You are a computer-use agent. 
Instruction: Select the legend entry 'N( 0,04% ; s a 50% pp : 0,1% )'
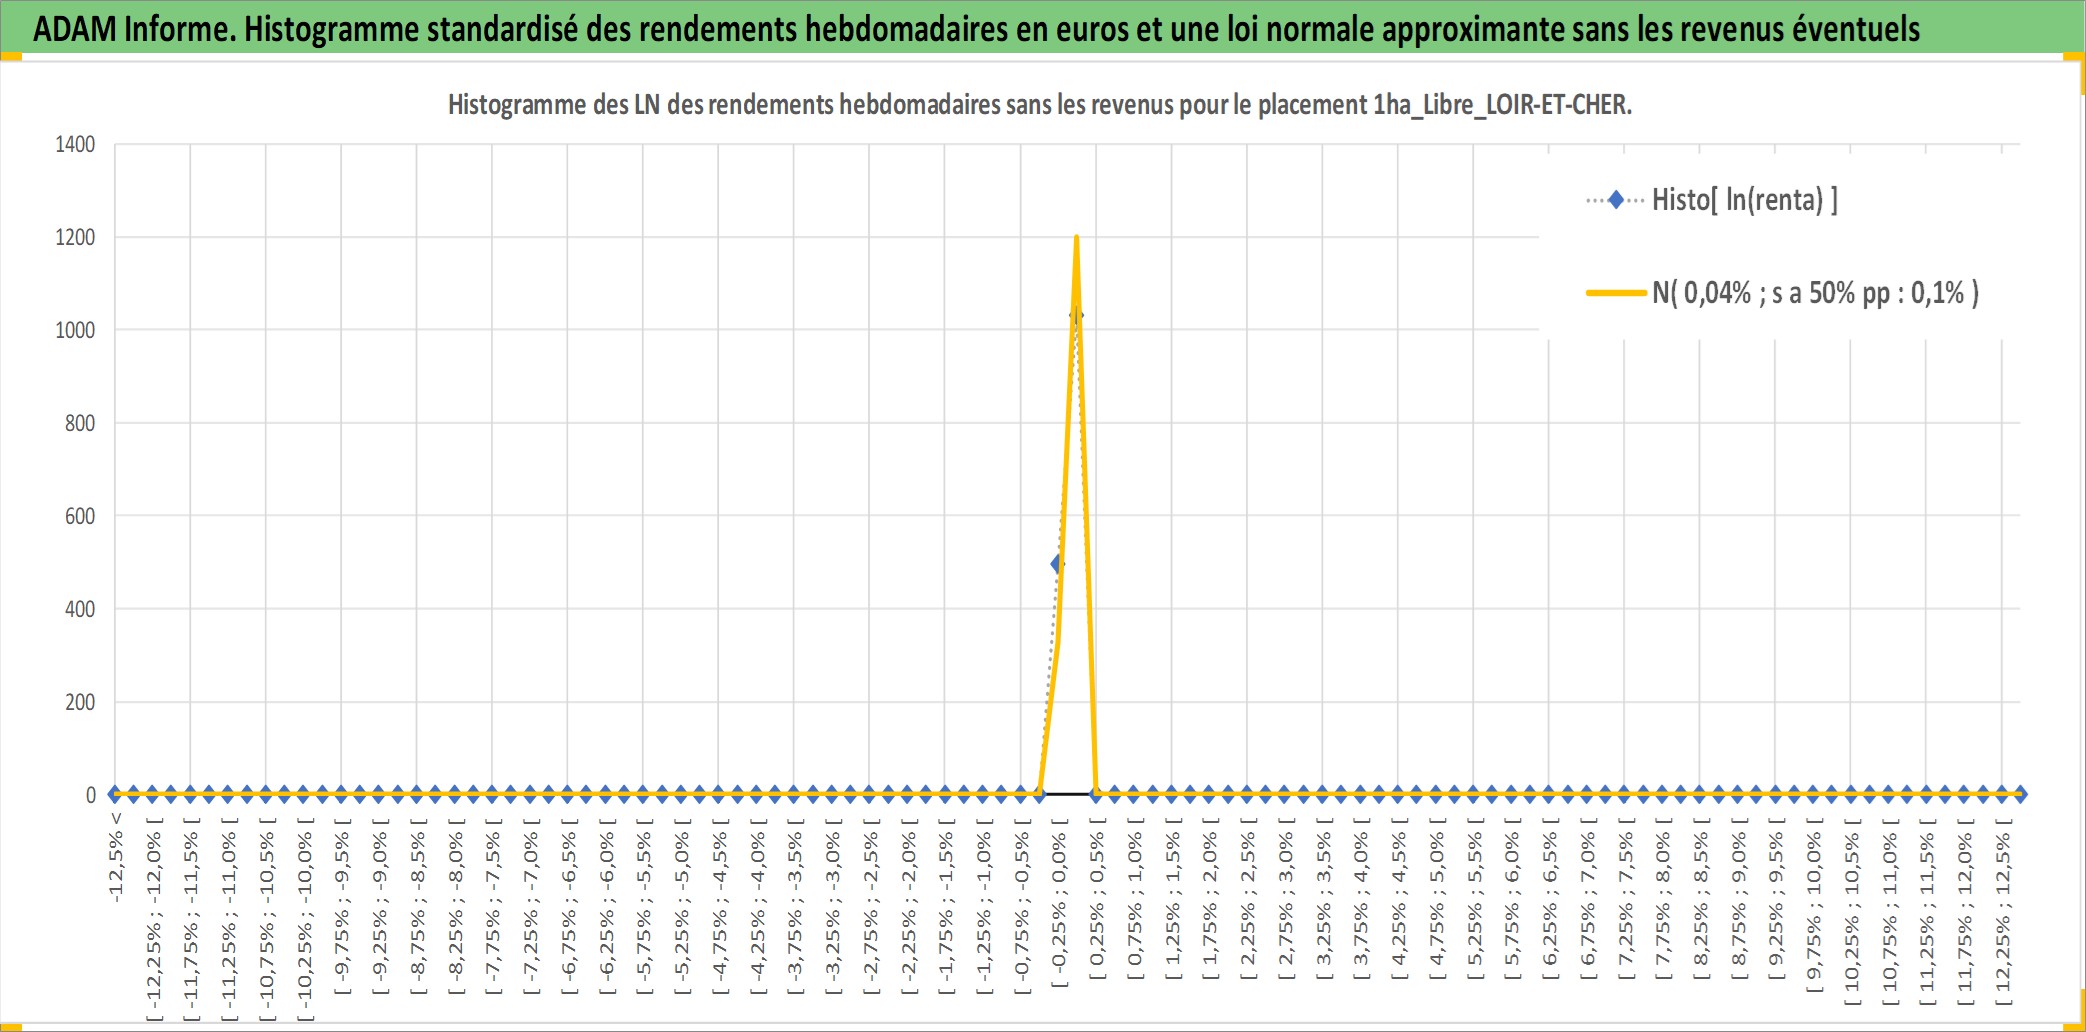coord(1815,293)
